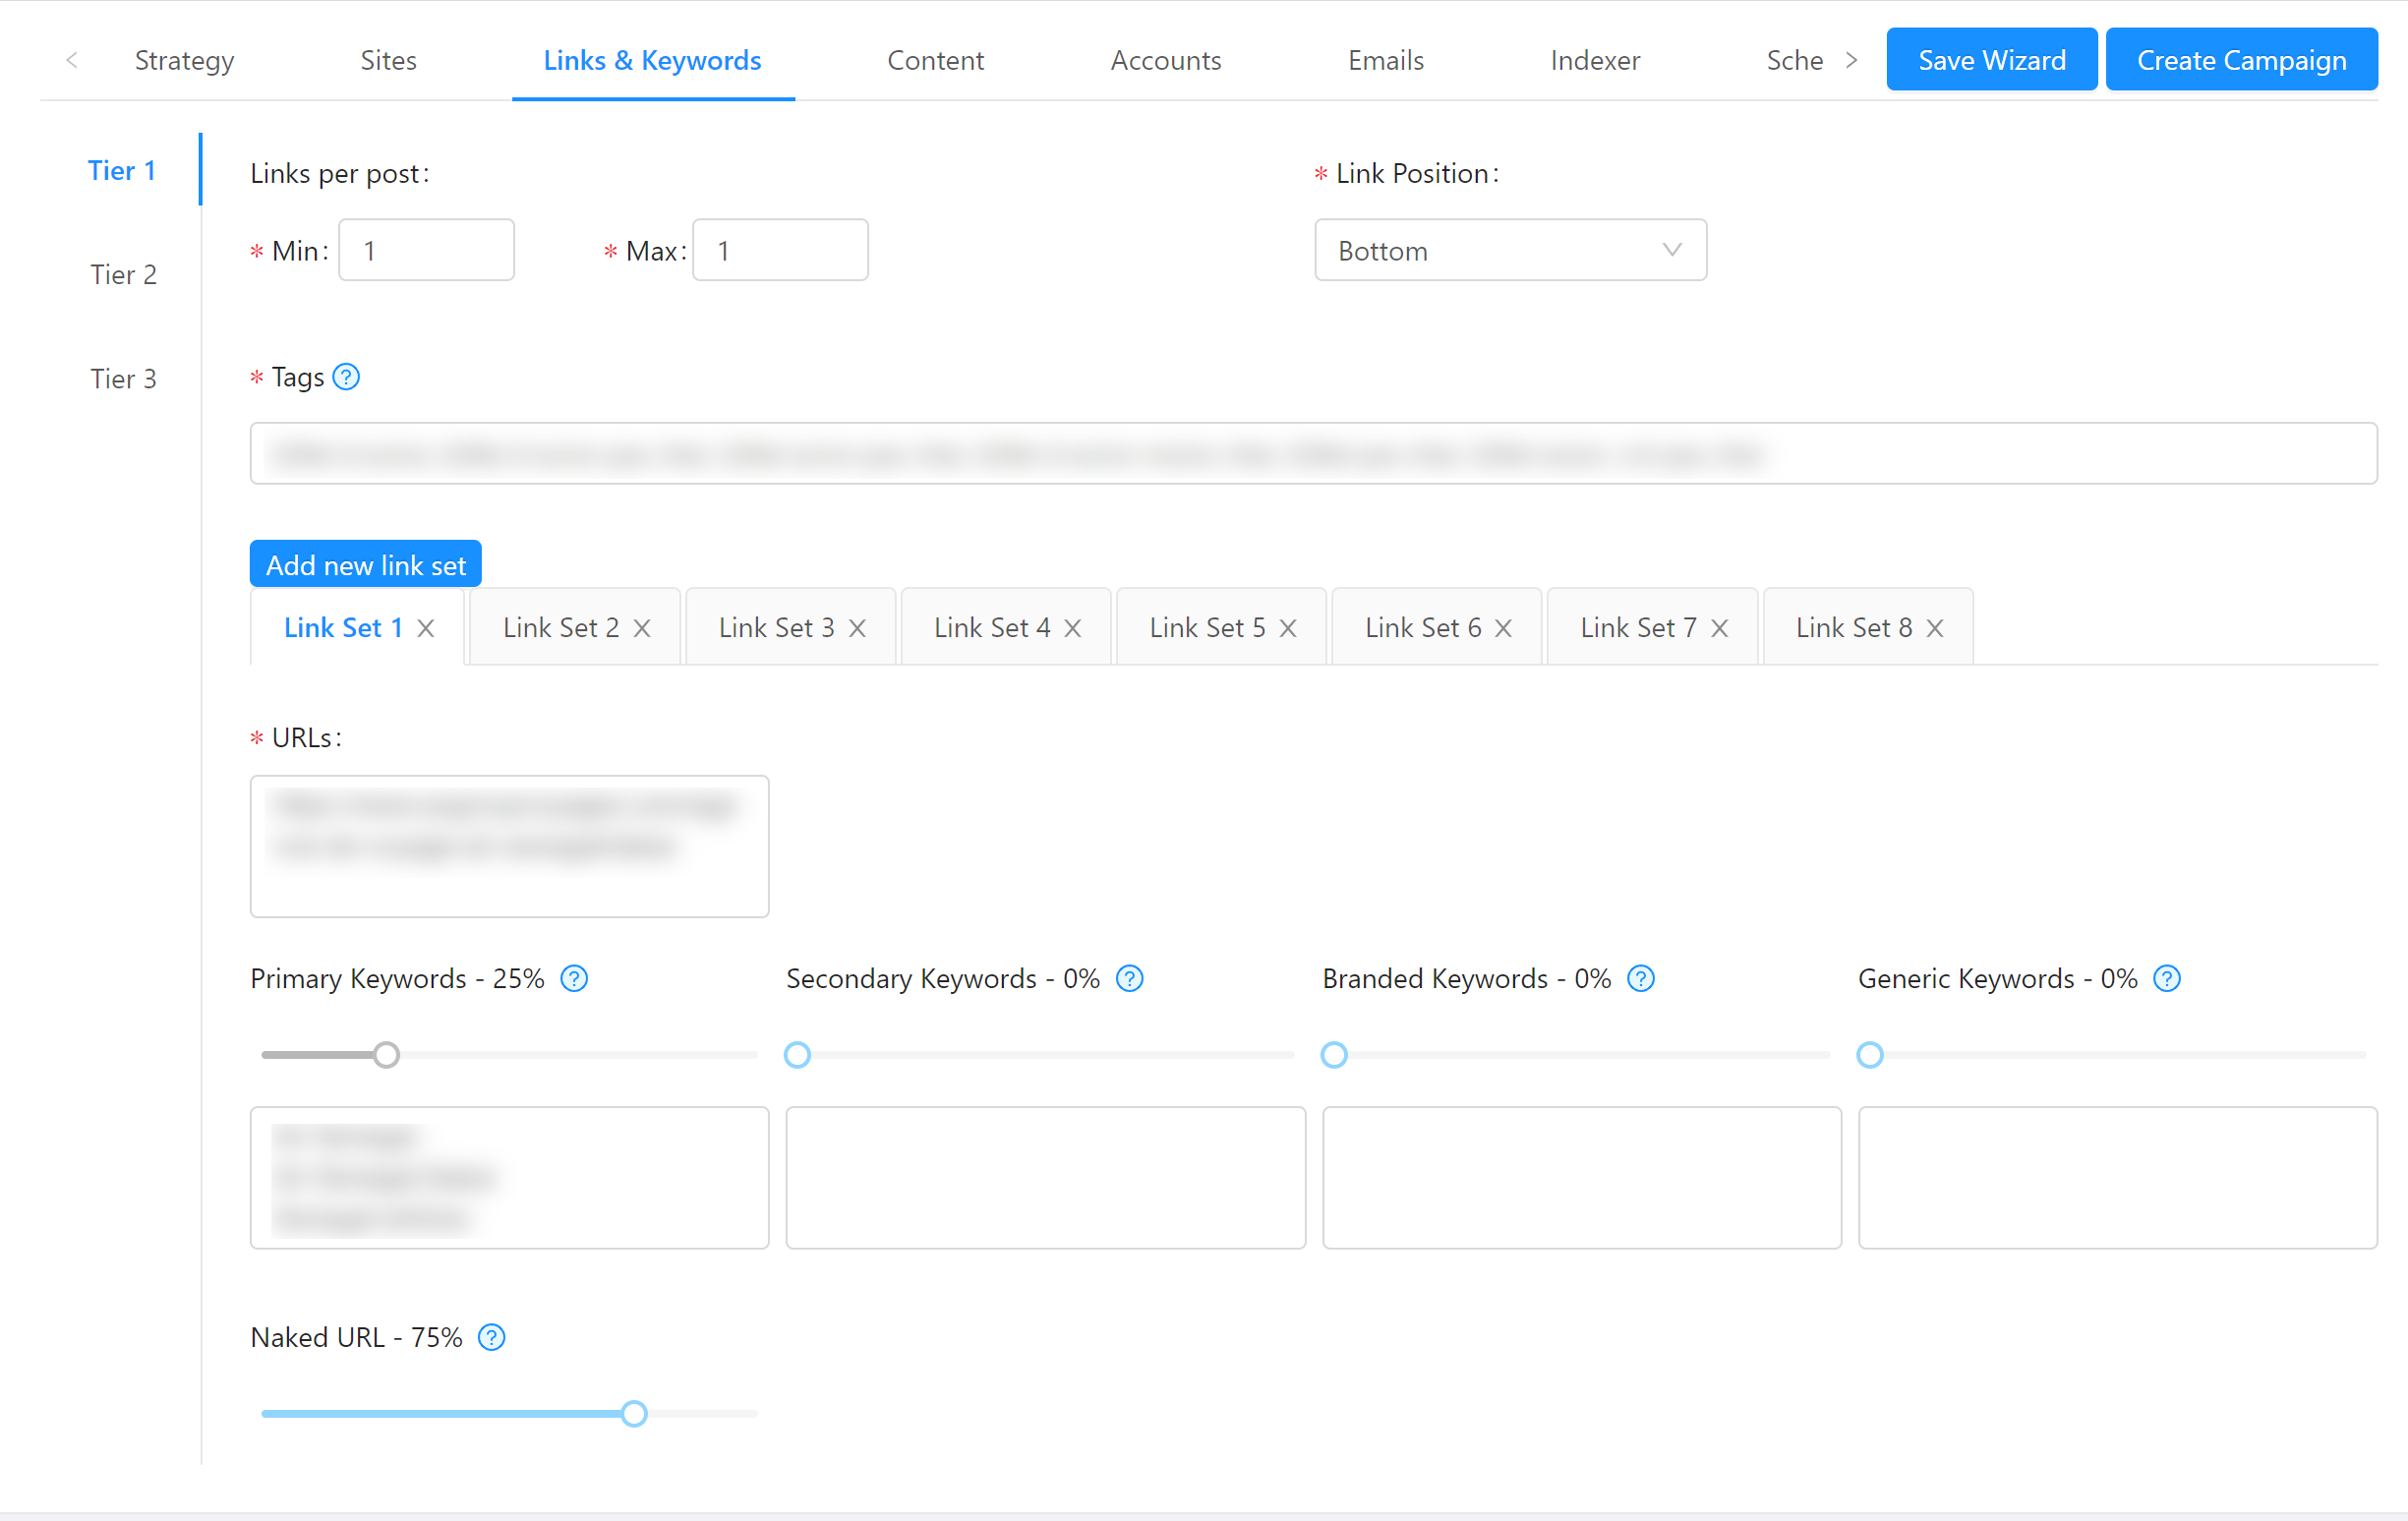Click the right chevron next to Sche
Screen dimensions: 2408x1521
[1852, 60]
